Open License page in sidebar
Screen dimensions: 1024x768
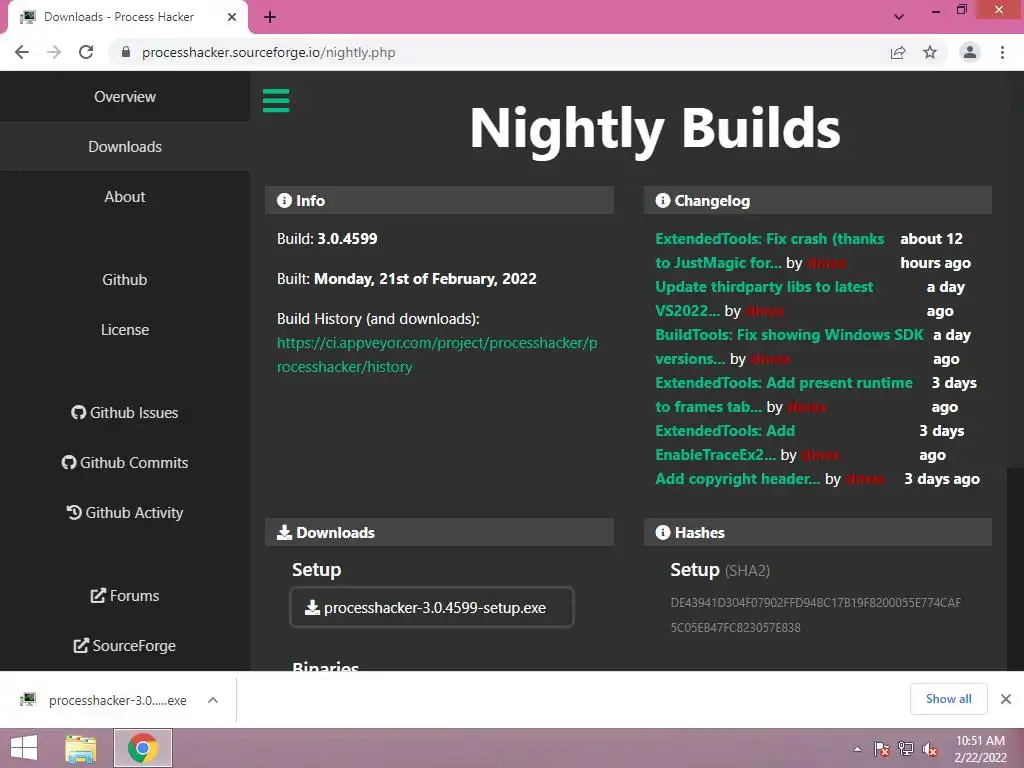(125, 330)
